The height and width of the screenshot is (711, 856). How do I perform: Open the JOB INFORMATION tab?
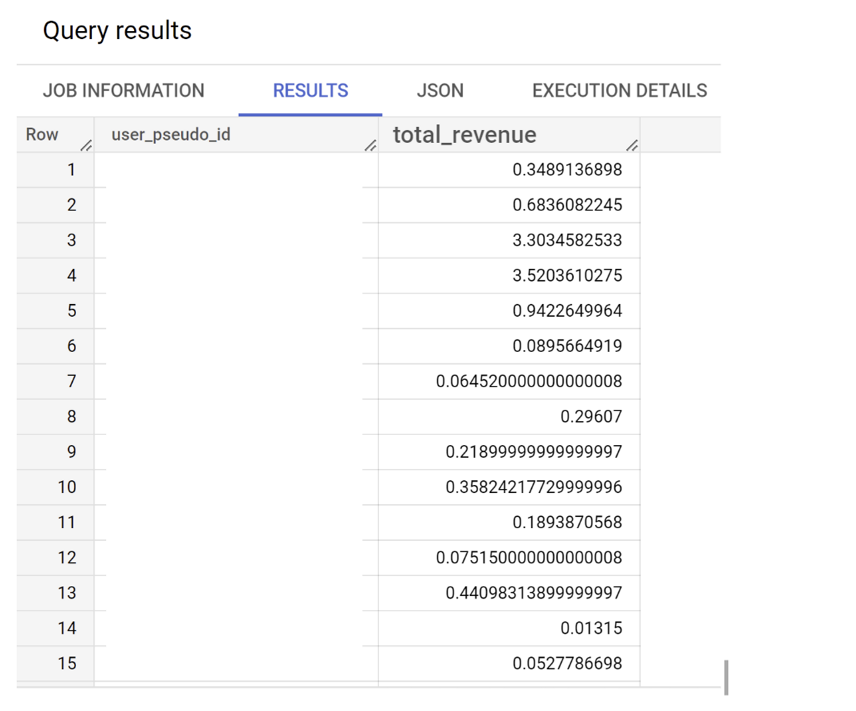(123, 90)
